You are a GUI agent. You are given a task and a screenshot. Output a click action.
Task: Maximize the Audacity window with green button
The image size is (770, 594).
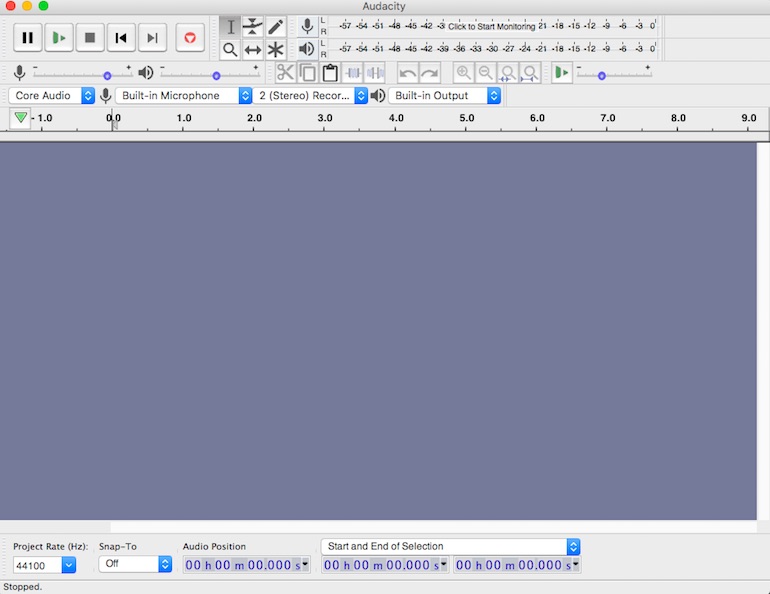[x=43, y=6]
